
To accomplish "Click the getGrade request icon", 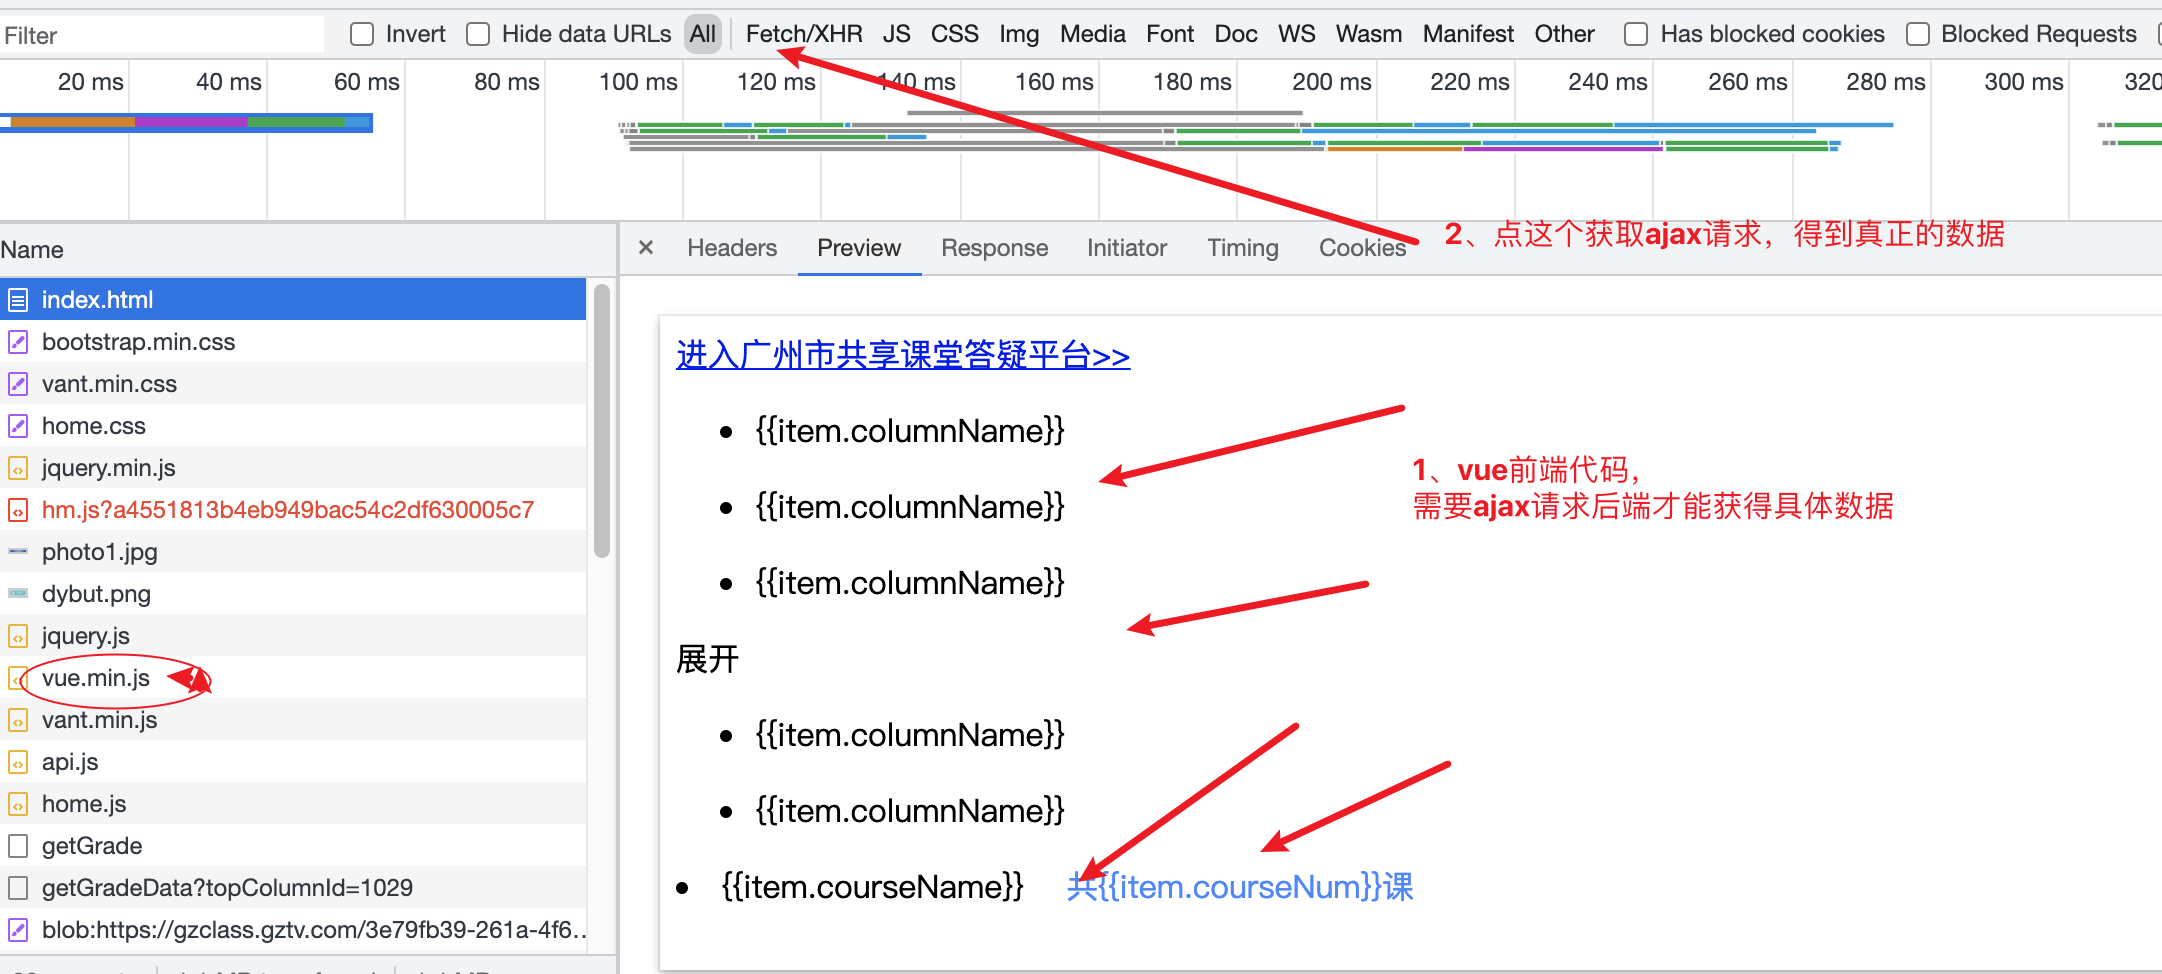I will [x=18, y=846].
